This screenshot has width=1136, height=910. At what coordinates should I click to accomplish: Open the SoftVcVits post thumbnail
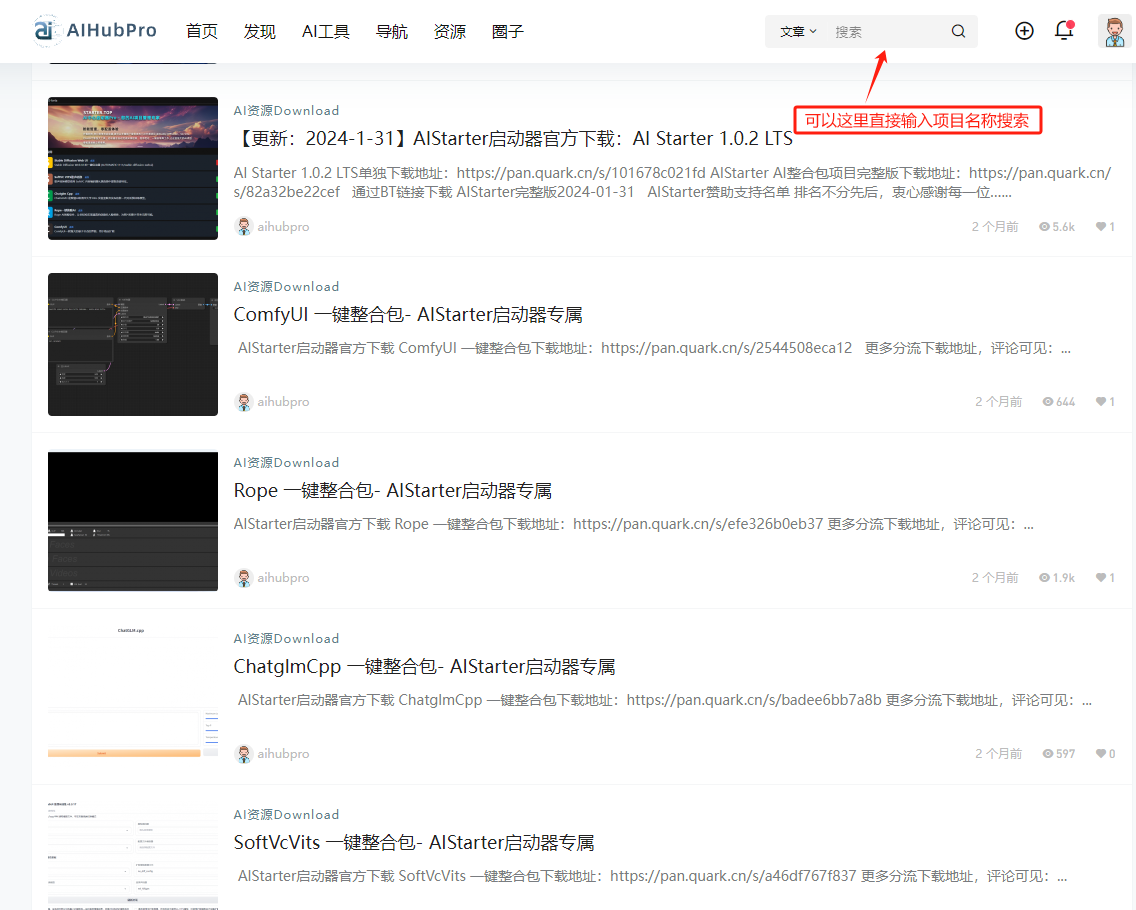133,854
